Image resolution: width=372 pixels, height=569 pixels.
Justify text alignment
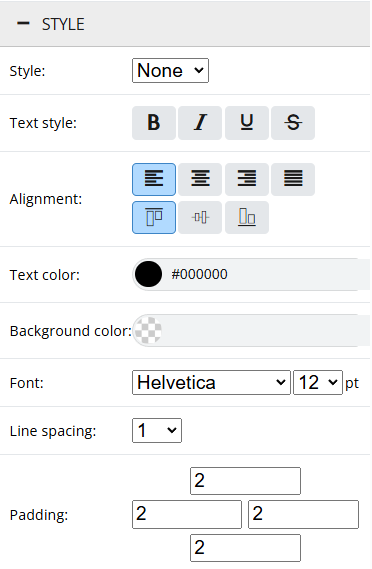(x=293, y=179)
